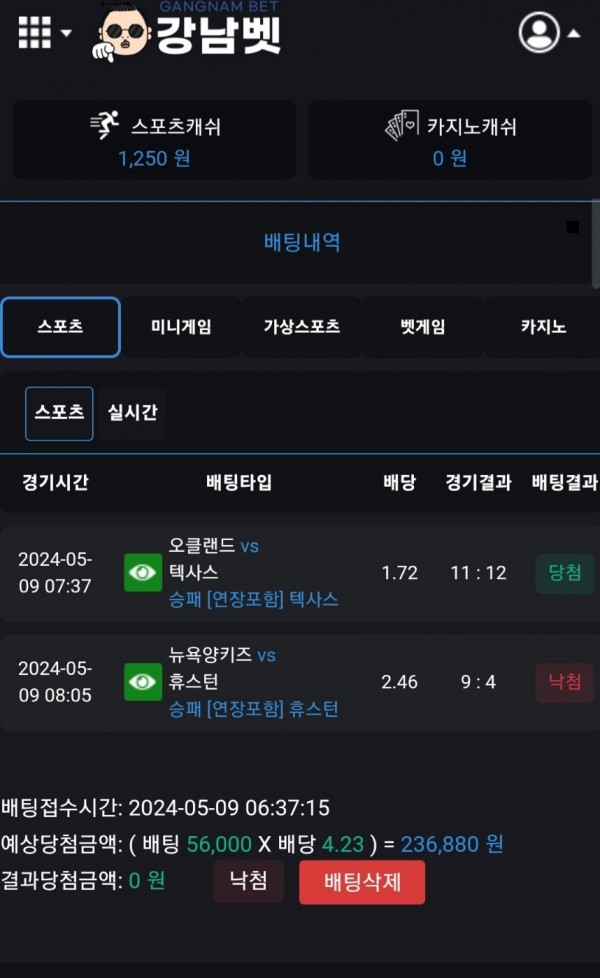Select the 카지노 tab
The width and height of the screenshot is (600, 978).
pos(543,327)
